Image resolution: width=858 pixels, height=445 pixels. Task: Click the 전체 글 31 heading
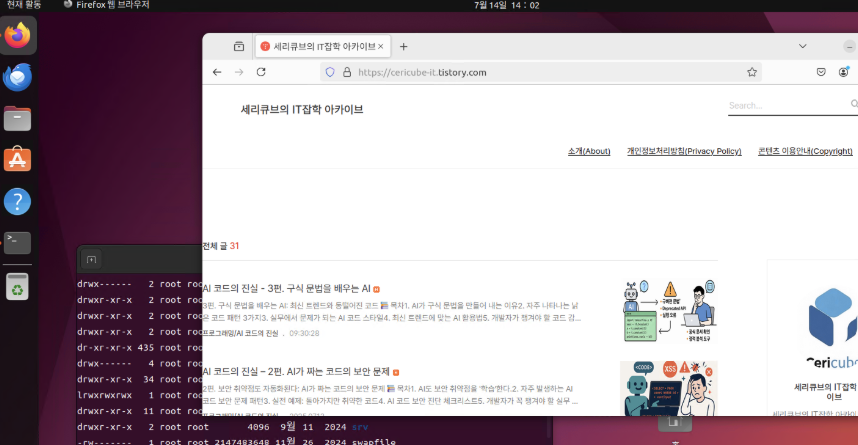pos(221,246)
